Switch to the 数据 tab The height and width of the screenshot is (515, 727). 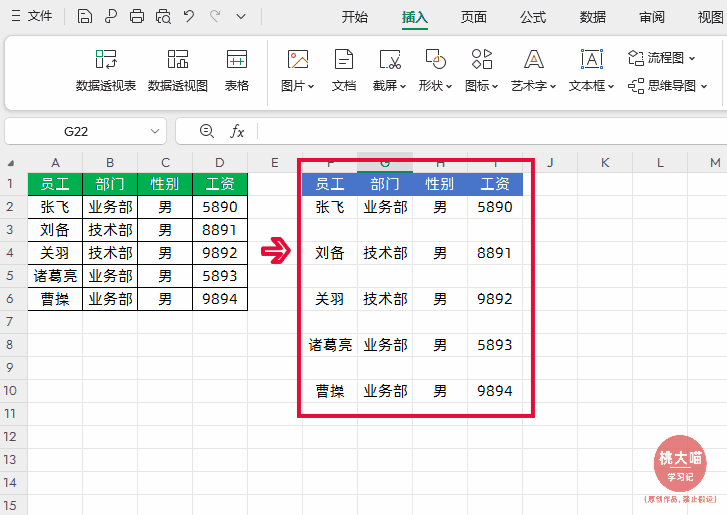click(x=593, y=17)
